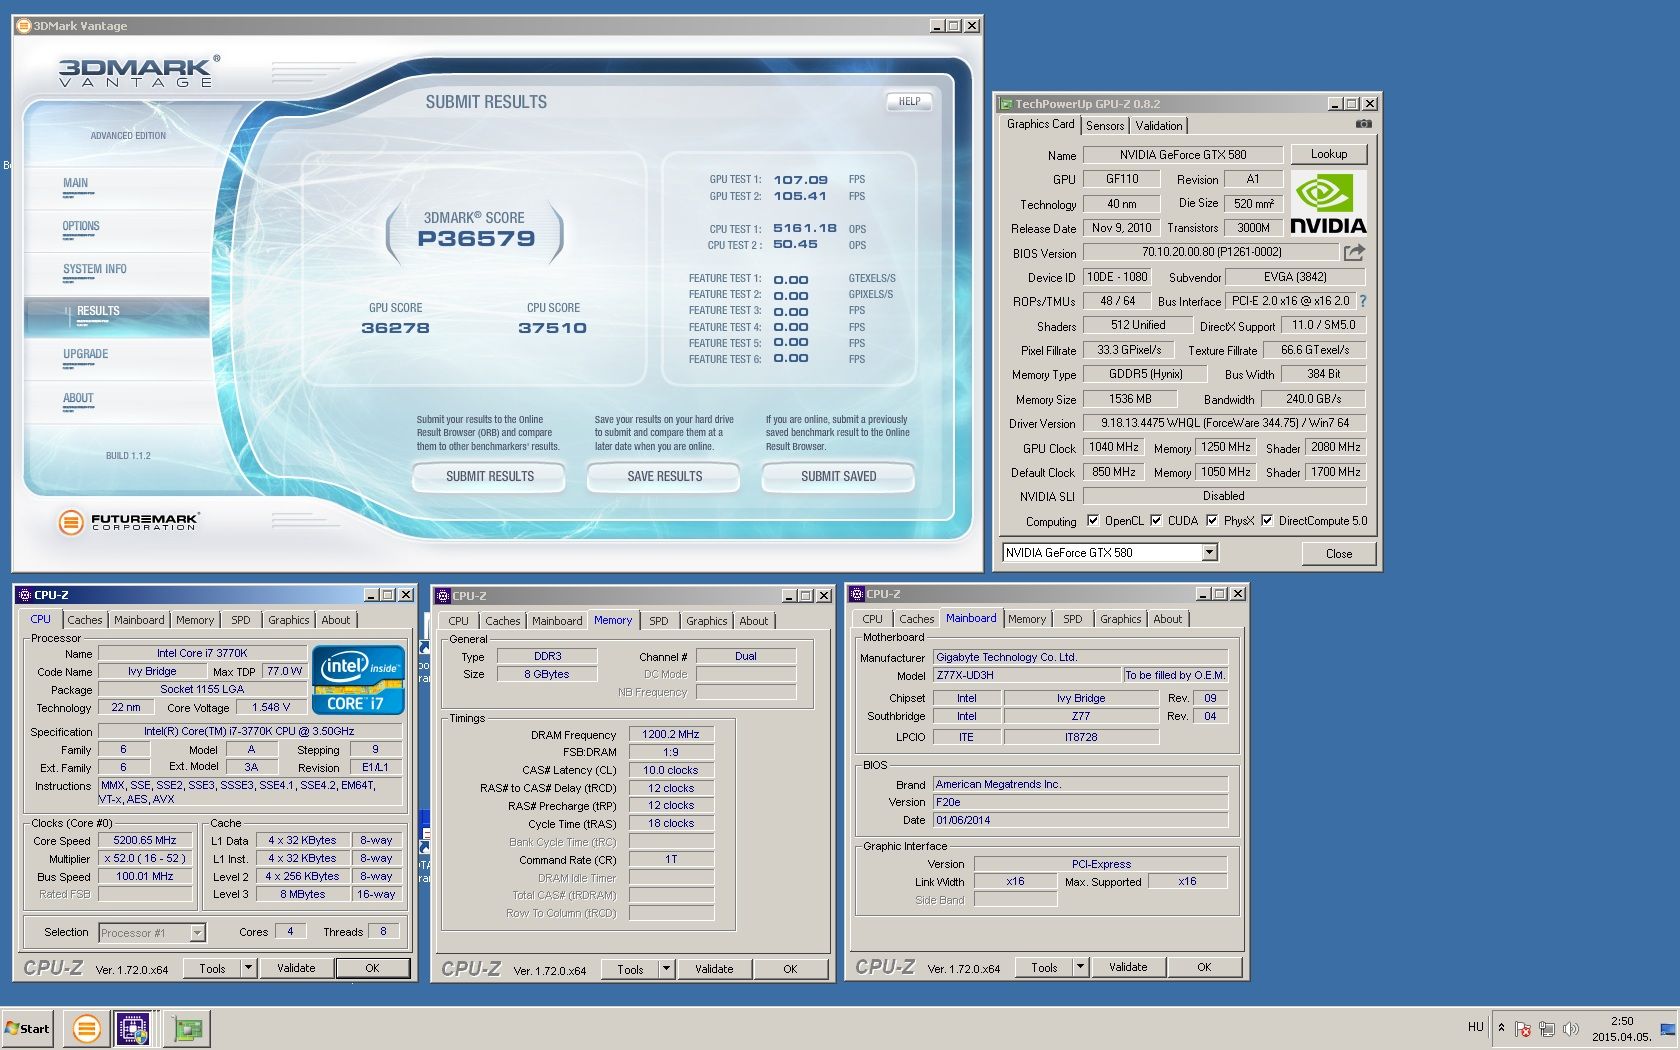The image size is (1680, 1050).
Task: Go to Upgrade in the 3DMark sidebar
Action: point(86,354)
